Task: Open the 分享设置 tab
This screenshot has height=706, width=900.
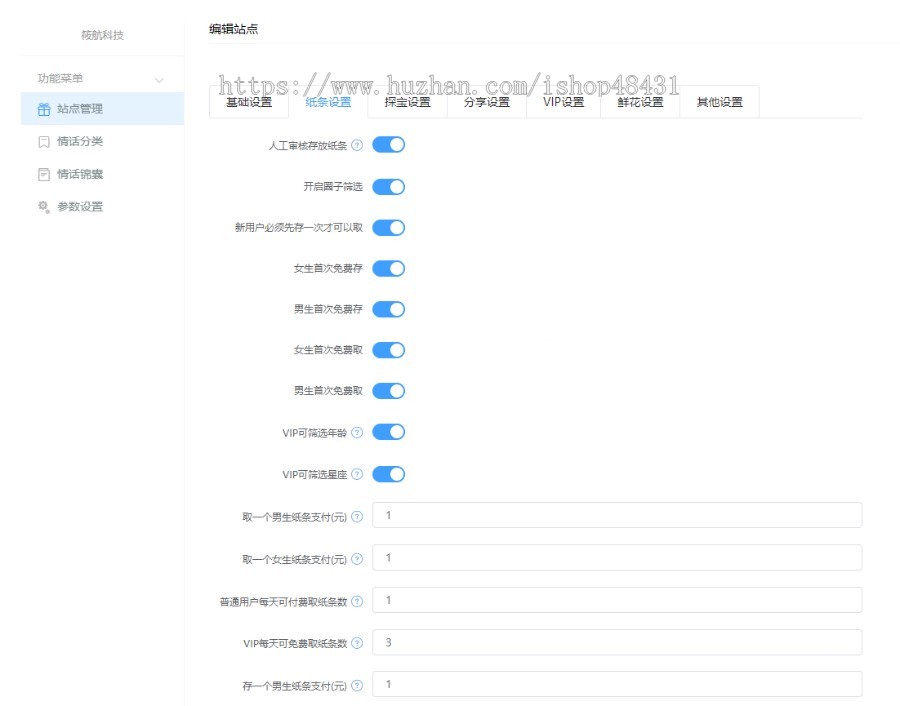Action: 486,102
